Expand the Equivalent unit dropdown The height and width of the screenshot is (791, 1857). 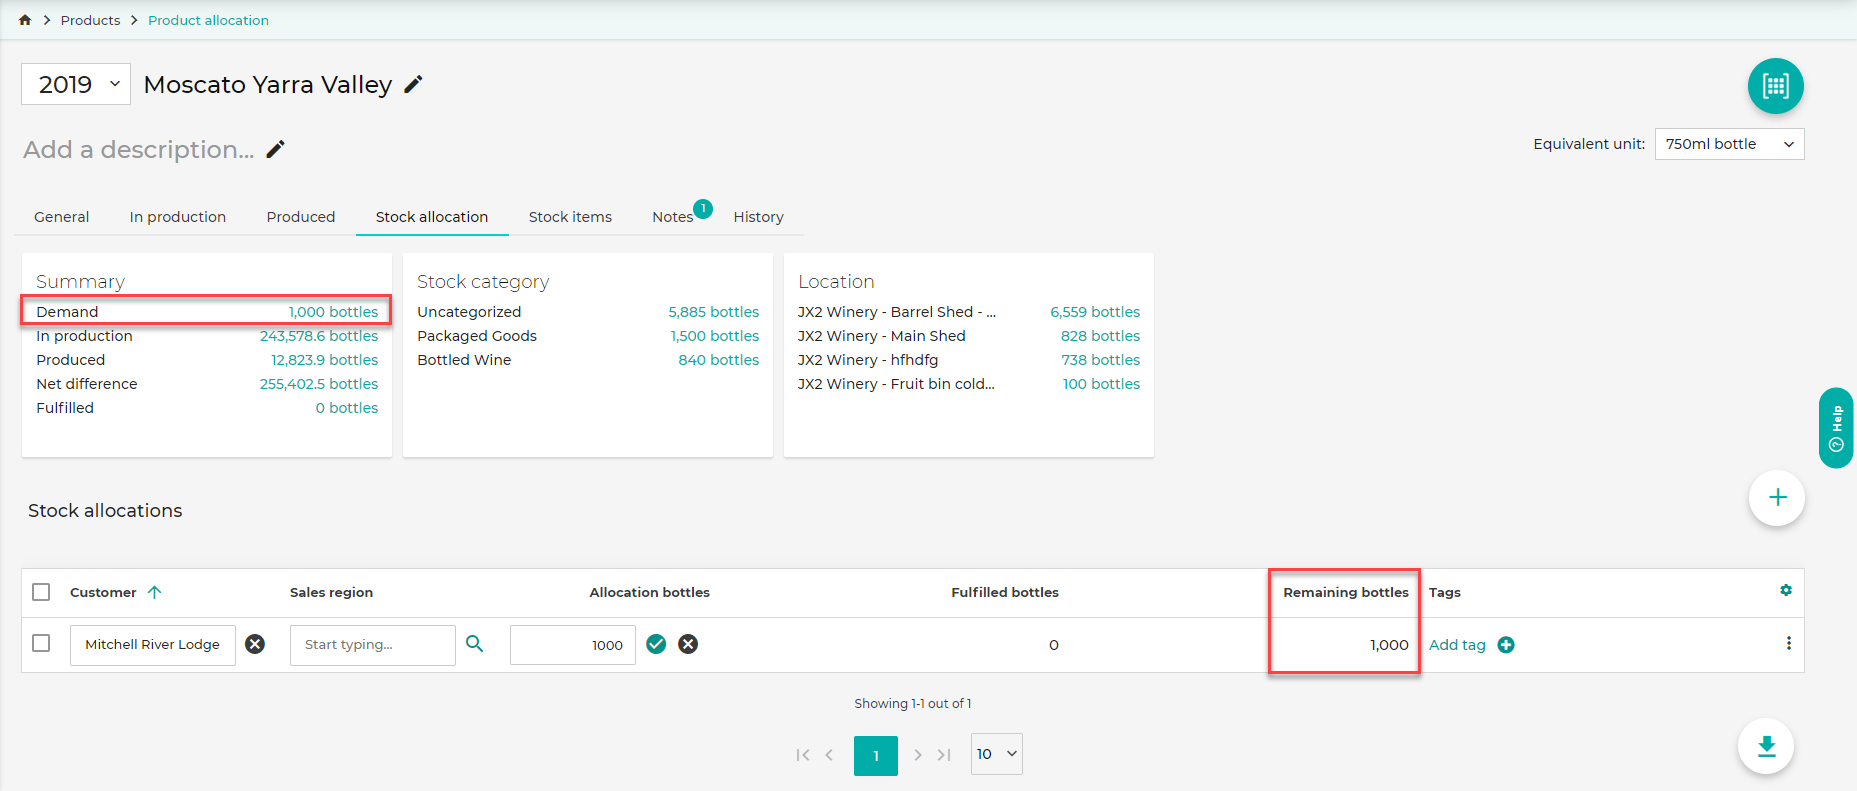click(1729, 144)
